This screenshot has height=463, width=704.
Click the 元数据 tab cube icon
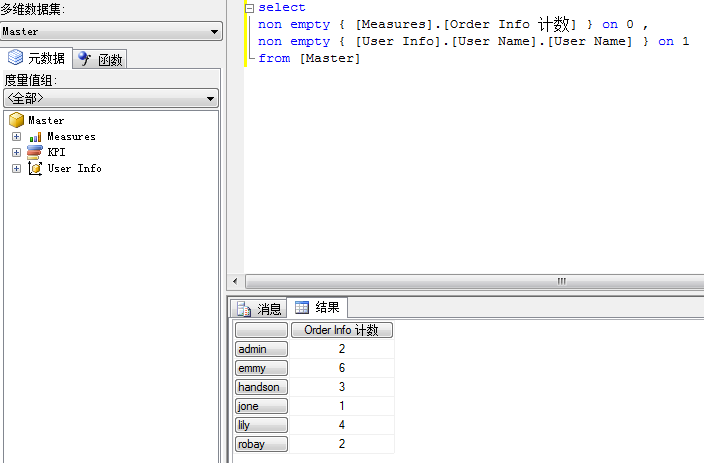coord(16,57)
